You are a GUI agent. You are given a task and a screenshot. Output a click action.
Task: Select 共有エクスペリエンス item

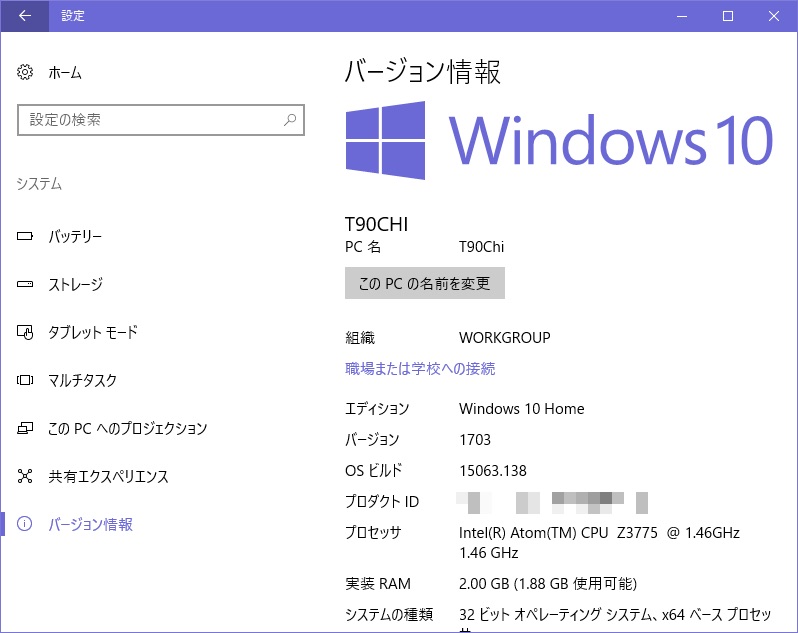click(108, 476)
